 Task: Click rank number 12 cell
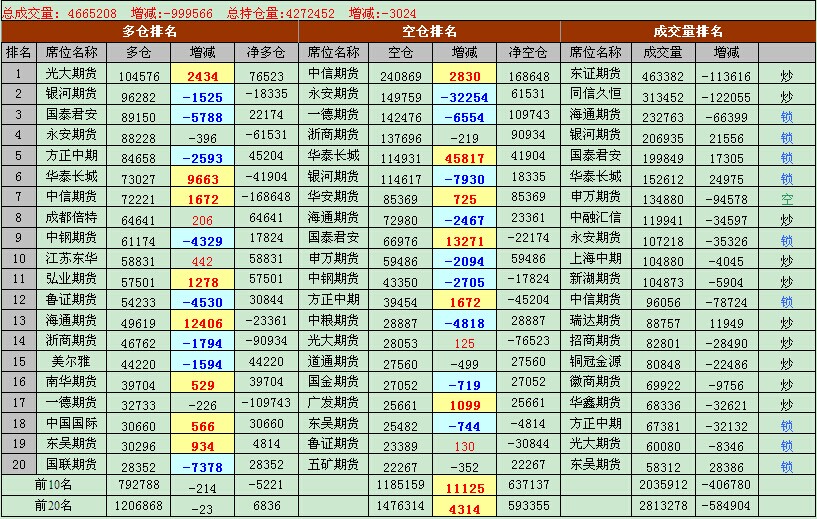tap(18, 300)
